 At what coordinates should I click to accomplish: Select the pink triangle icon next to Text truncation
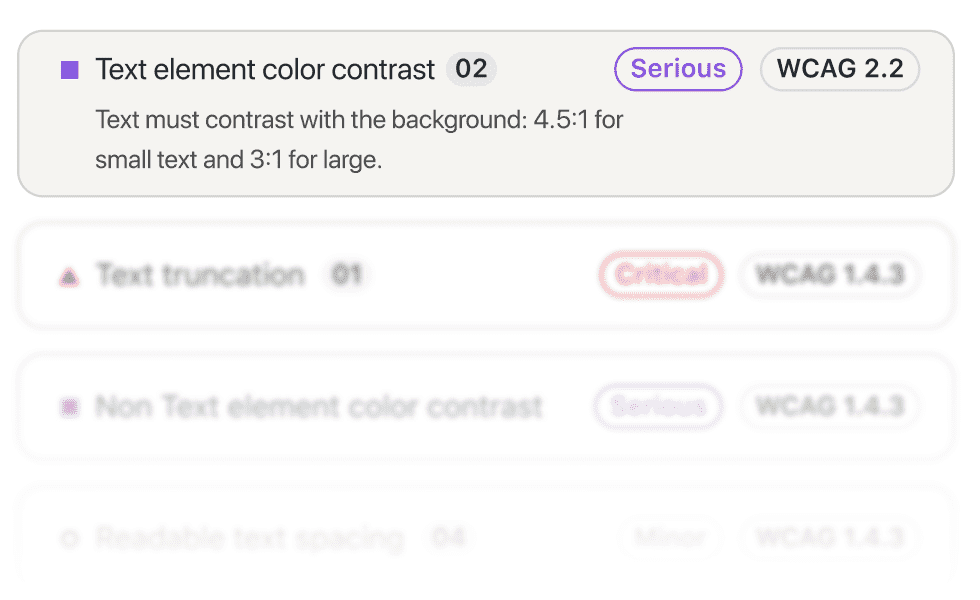tap(69, 275)
